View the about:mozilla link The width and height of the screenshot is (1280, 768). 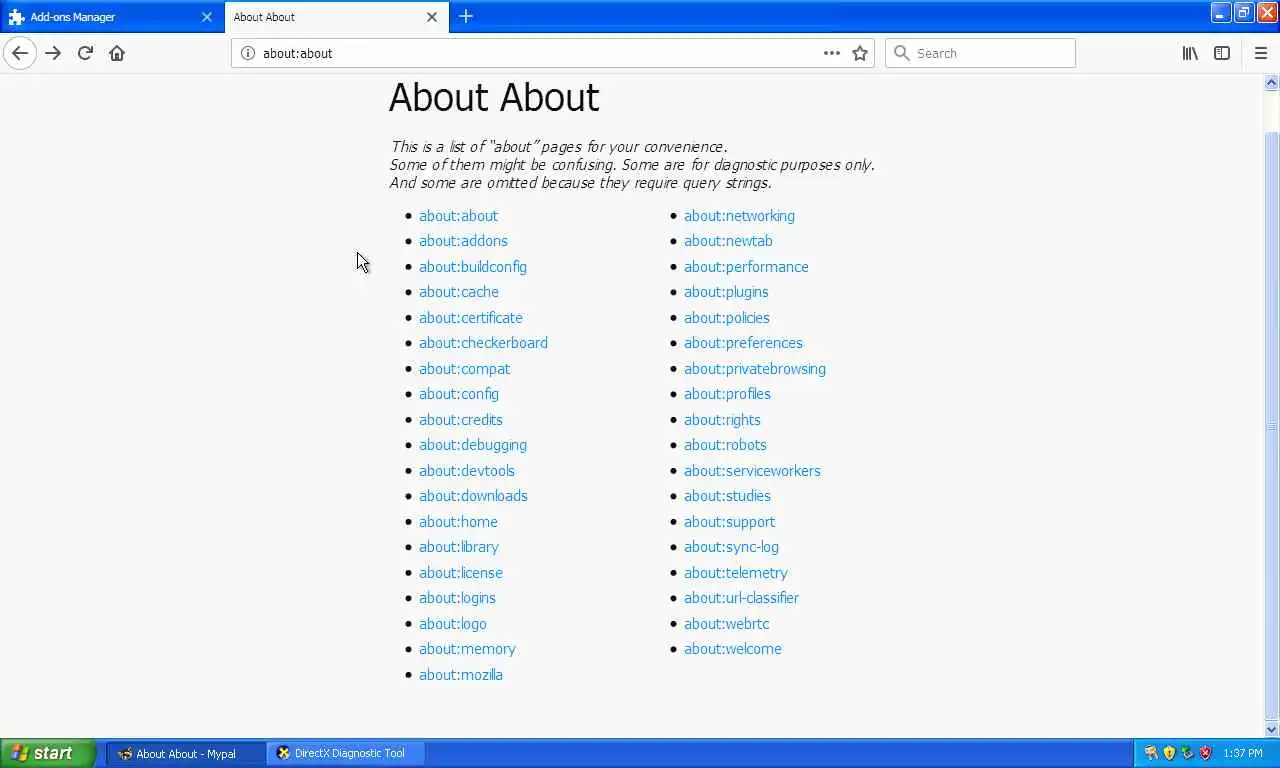click(461, 675)
